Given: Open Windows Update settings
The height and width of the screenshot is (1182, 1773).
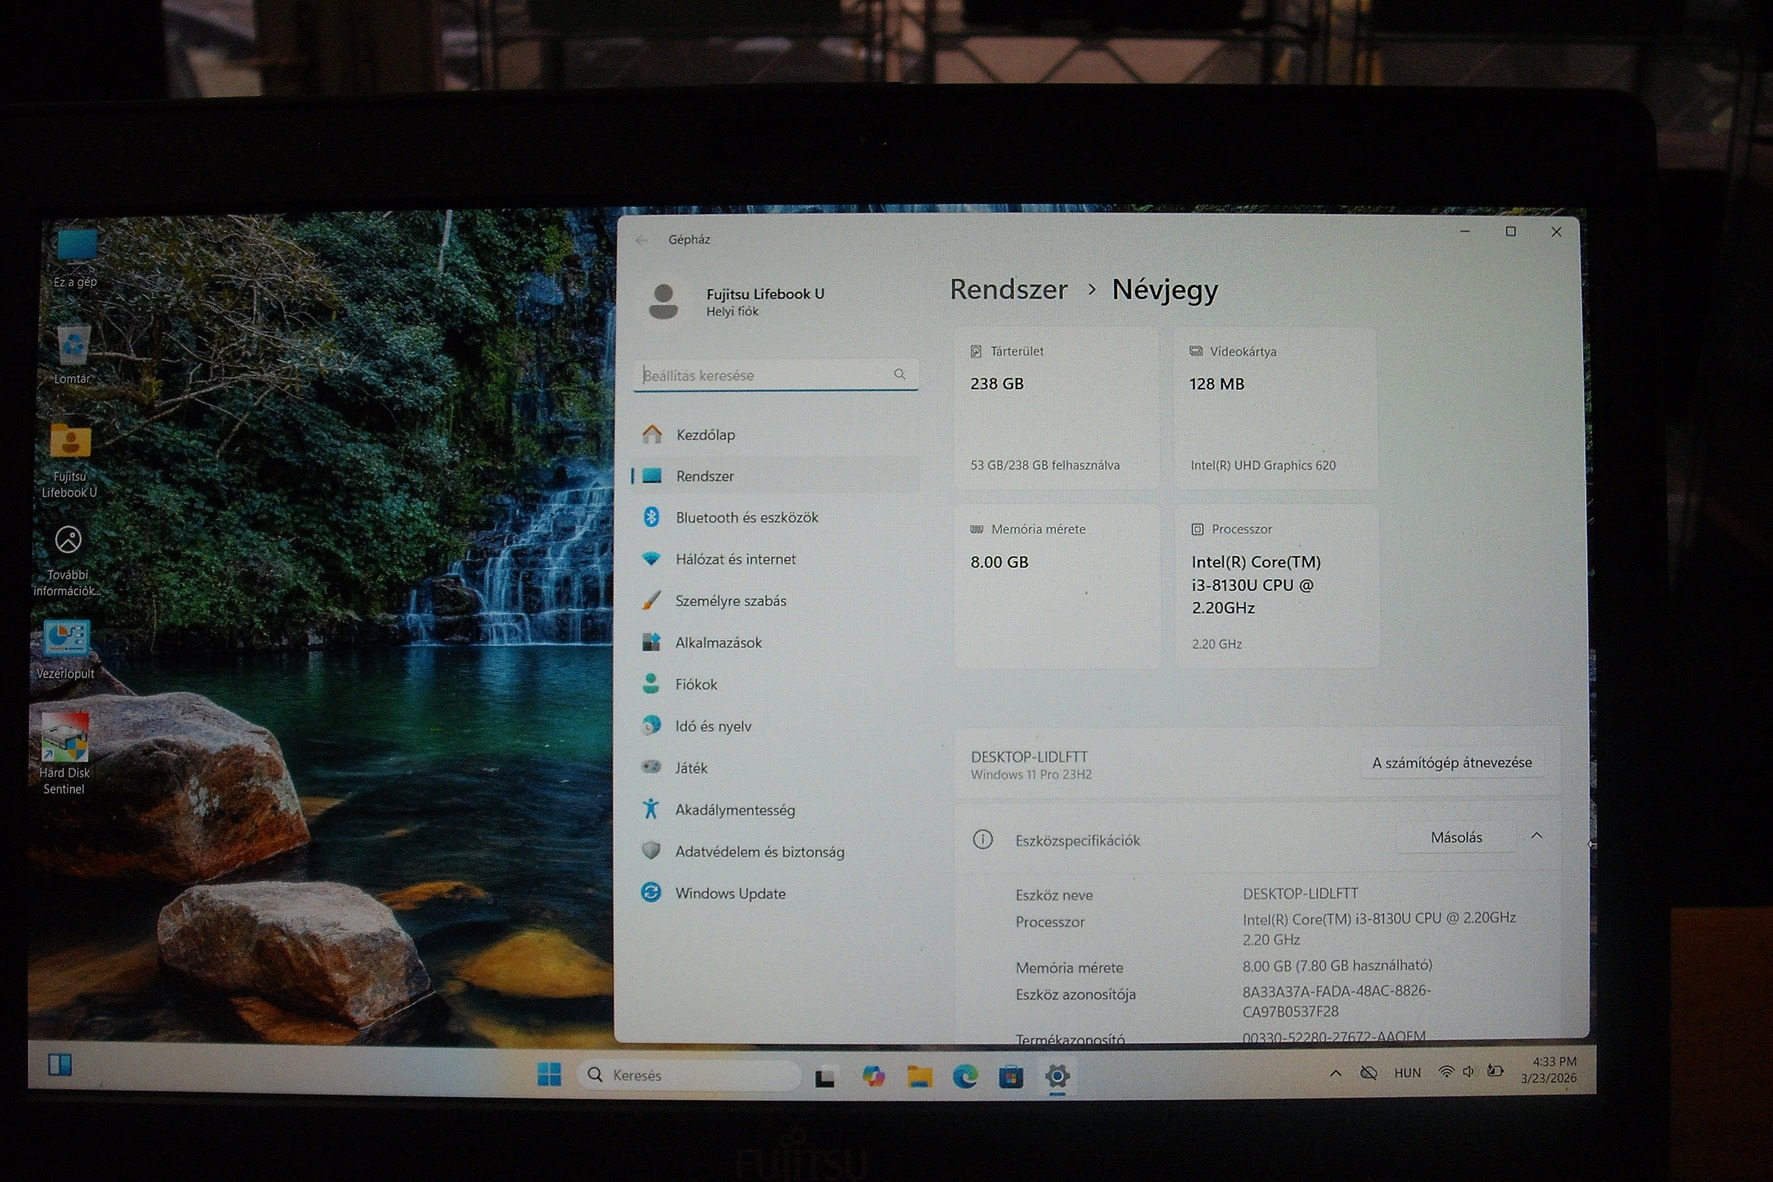Looking at the screenshot, I should (776, 893).
